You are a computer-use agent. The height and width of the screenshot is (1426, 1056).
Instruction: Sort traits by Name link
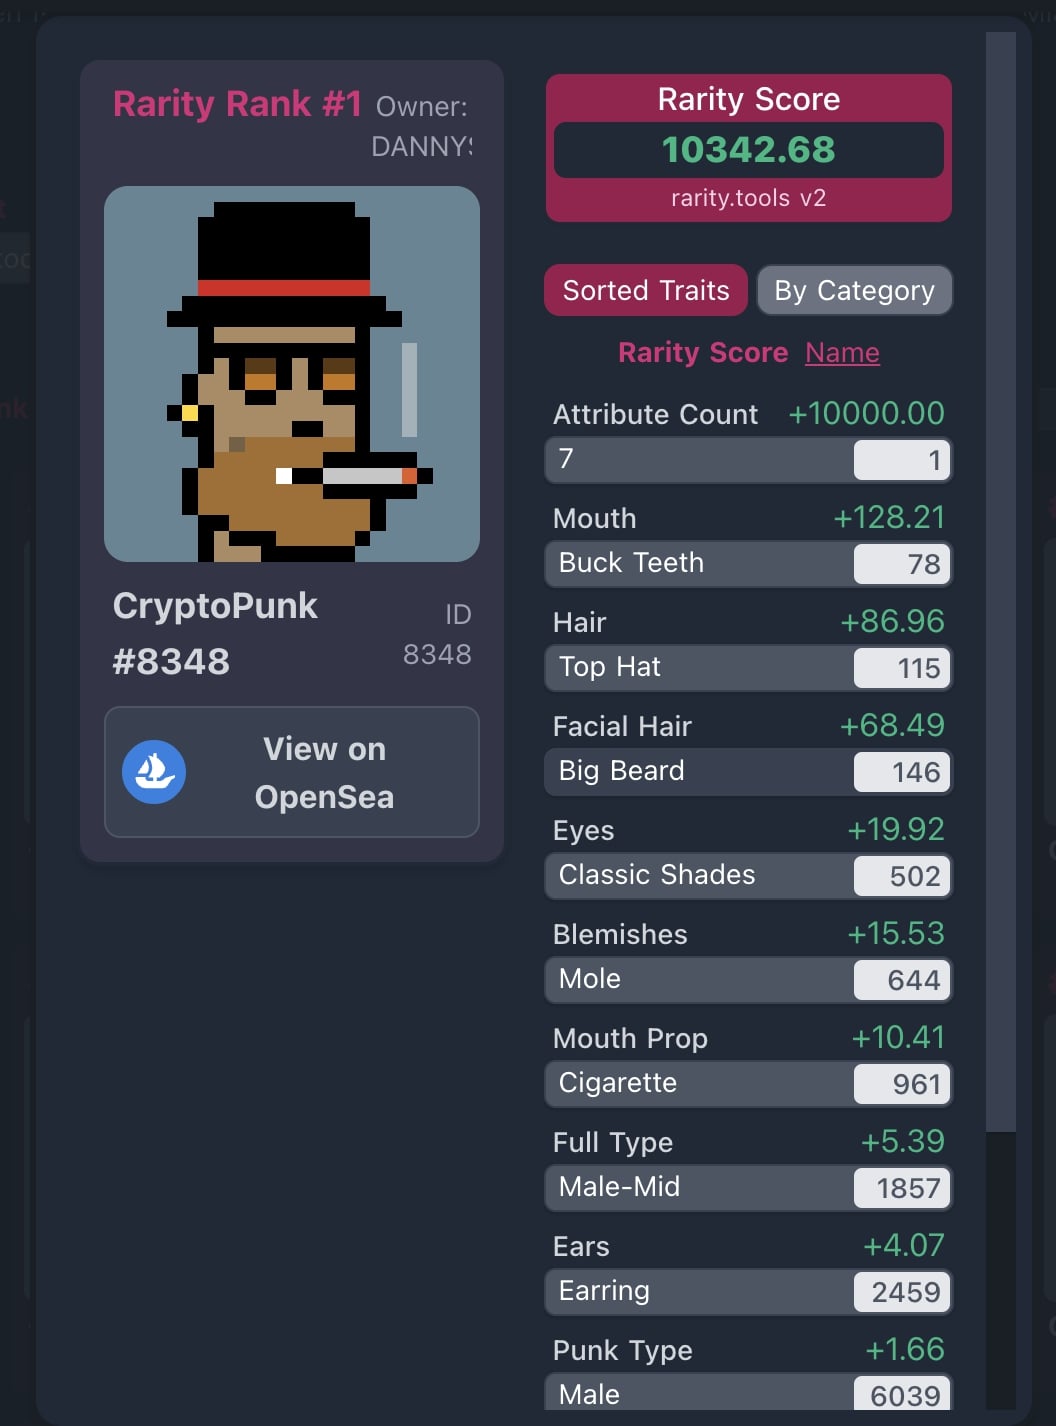click(842, 353)
